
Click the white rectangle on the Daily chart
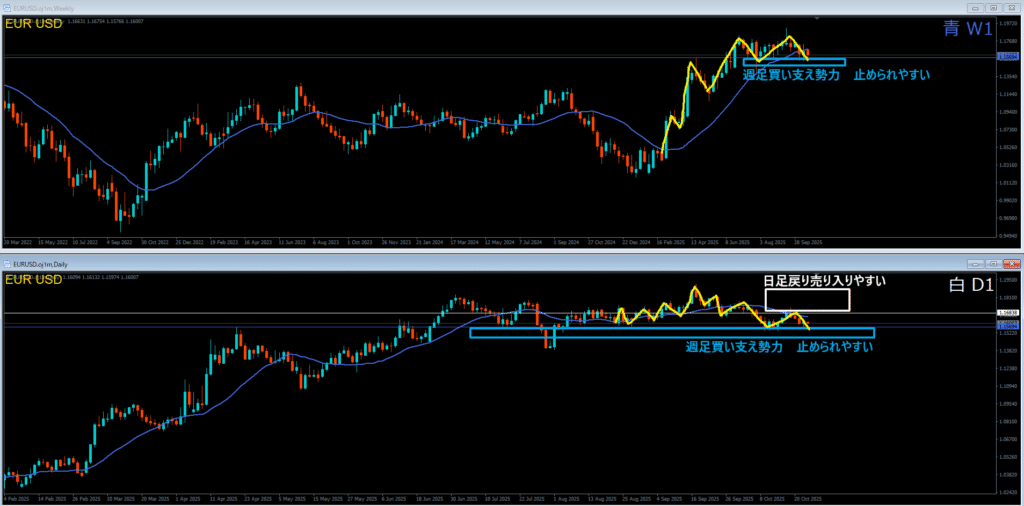point(807,300)
